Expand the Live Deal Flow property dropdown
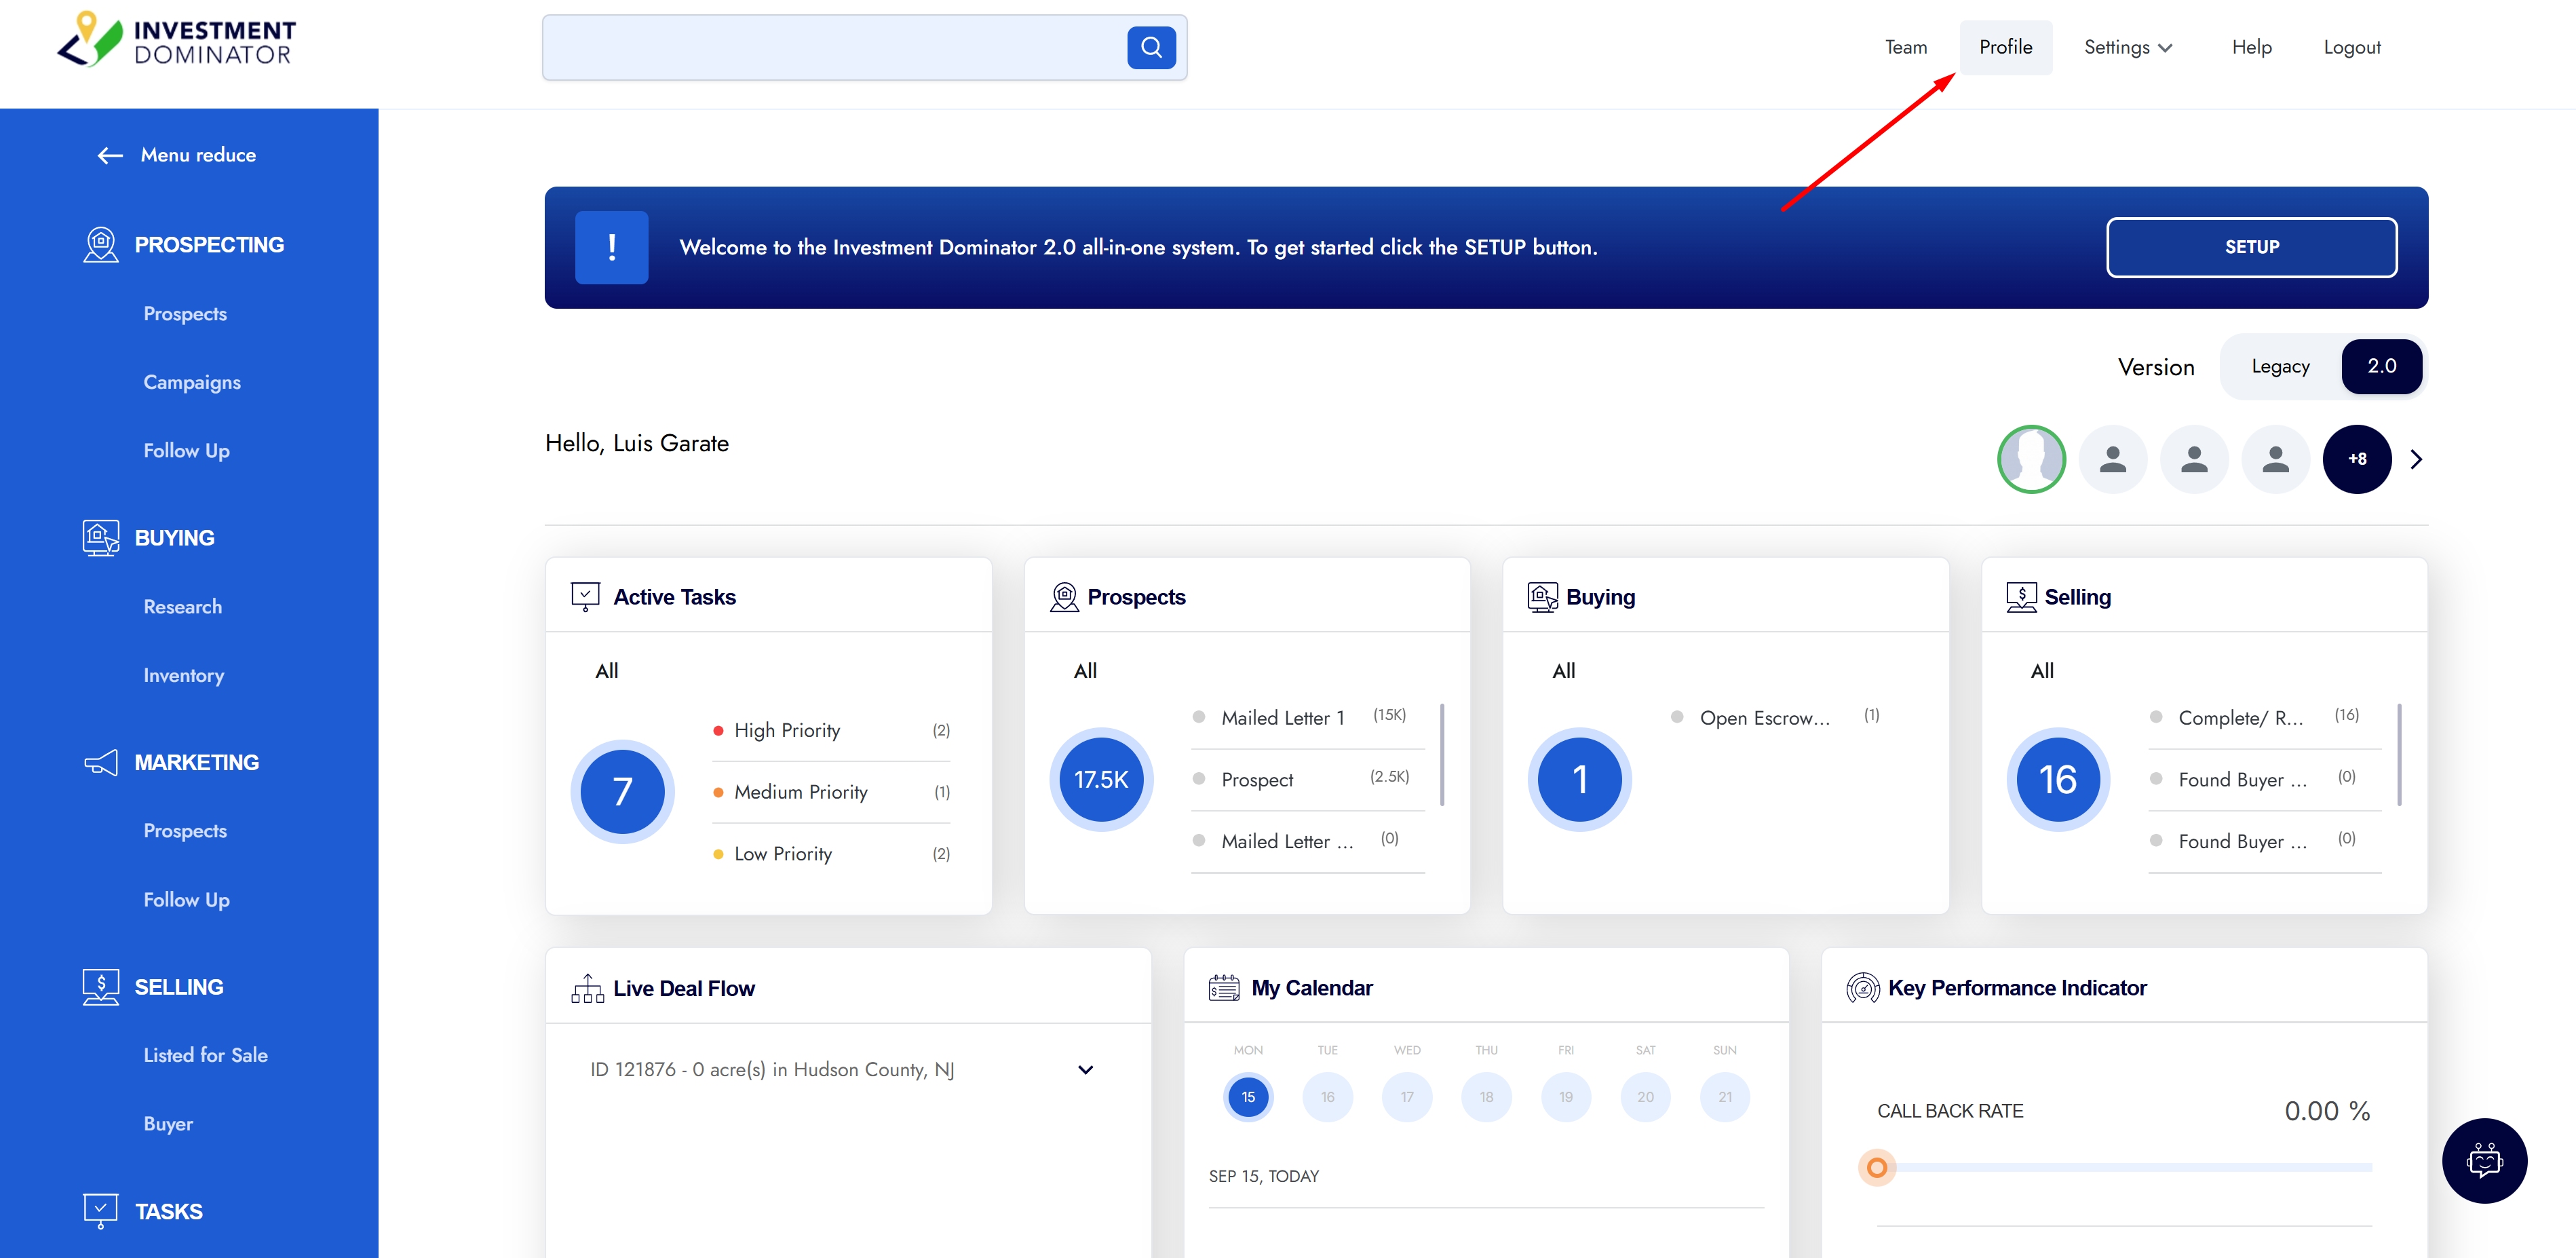2576x1258 pixels. [x=1085, y=1070]
